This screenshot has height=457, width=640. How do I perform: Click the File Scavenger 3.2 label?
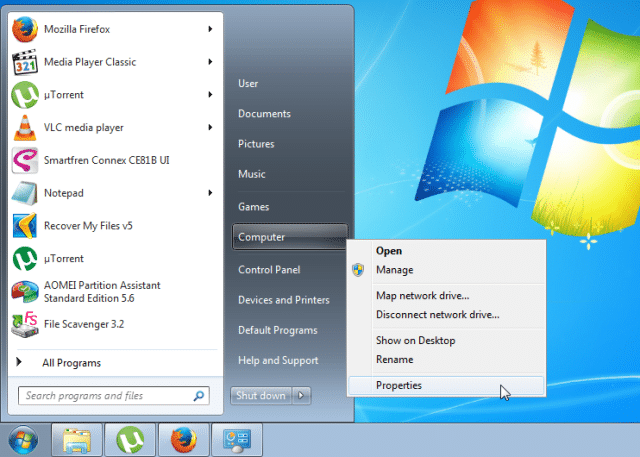tap(84, 324)
